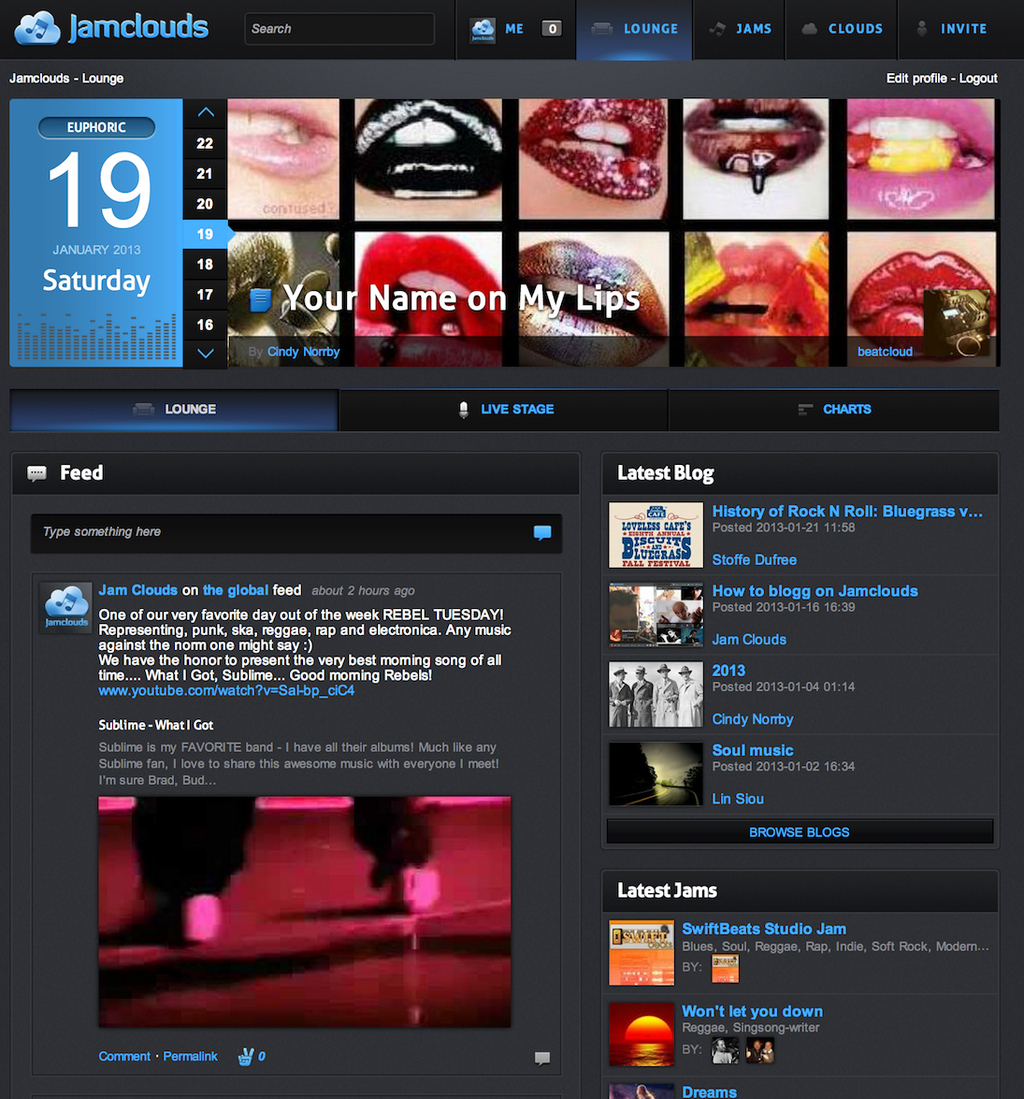Open the beatcloud link in banner
This screenshot has width=1024, height=1099.
[x=885, y=352]
